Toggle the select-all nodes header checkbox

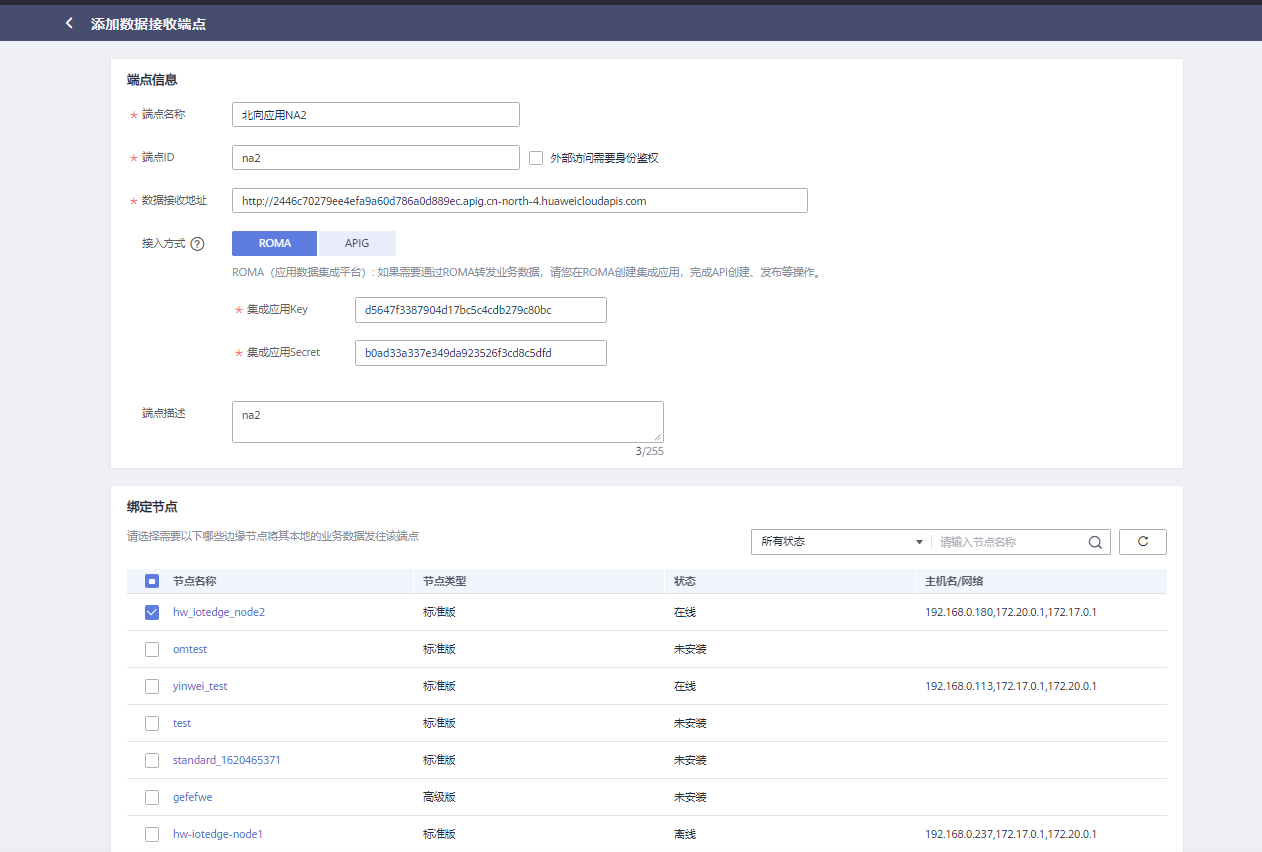click(152, 581)
